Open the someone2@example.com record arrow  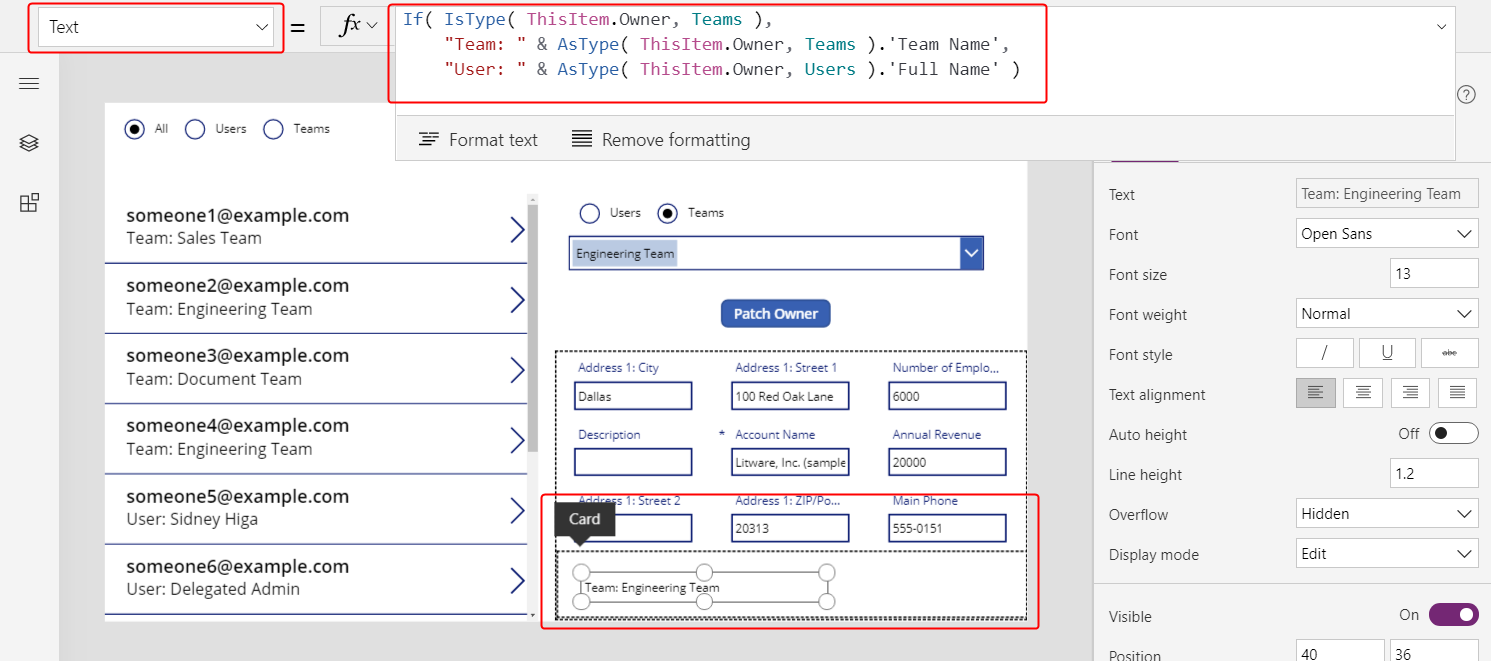pos(517,300)
